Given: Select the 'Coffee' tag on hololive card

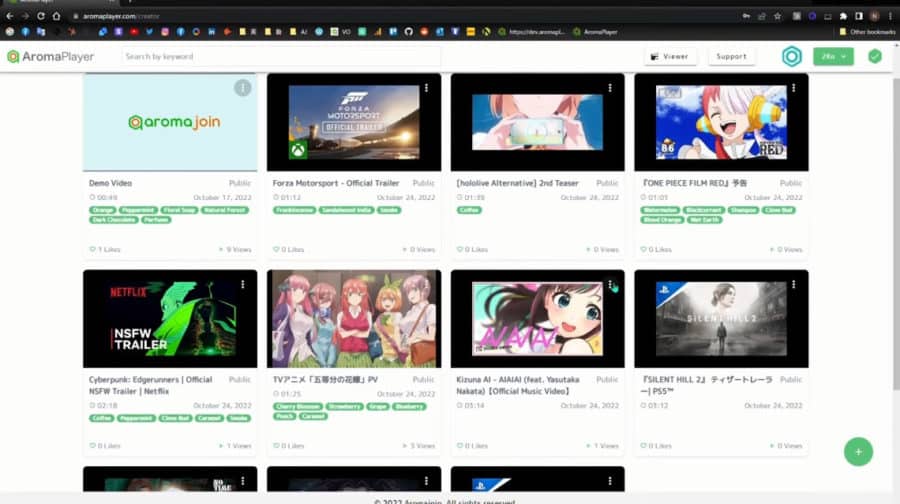Looking at the screenshot, I should (x=469, y=210).
